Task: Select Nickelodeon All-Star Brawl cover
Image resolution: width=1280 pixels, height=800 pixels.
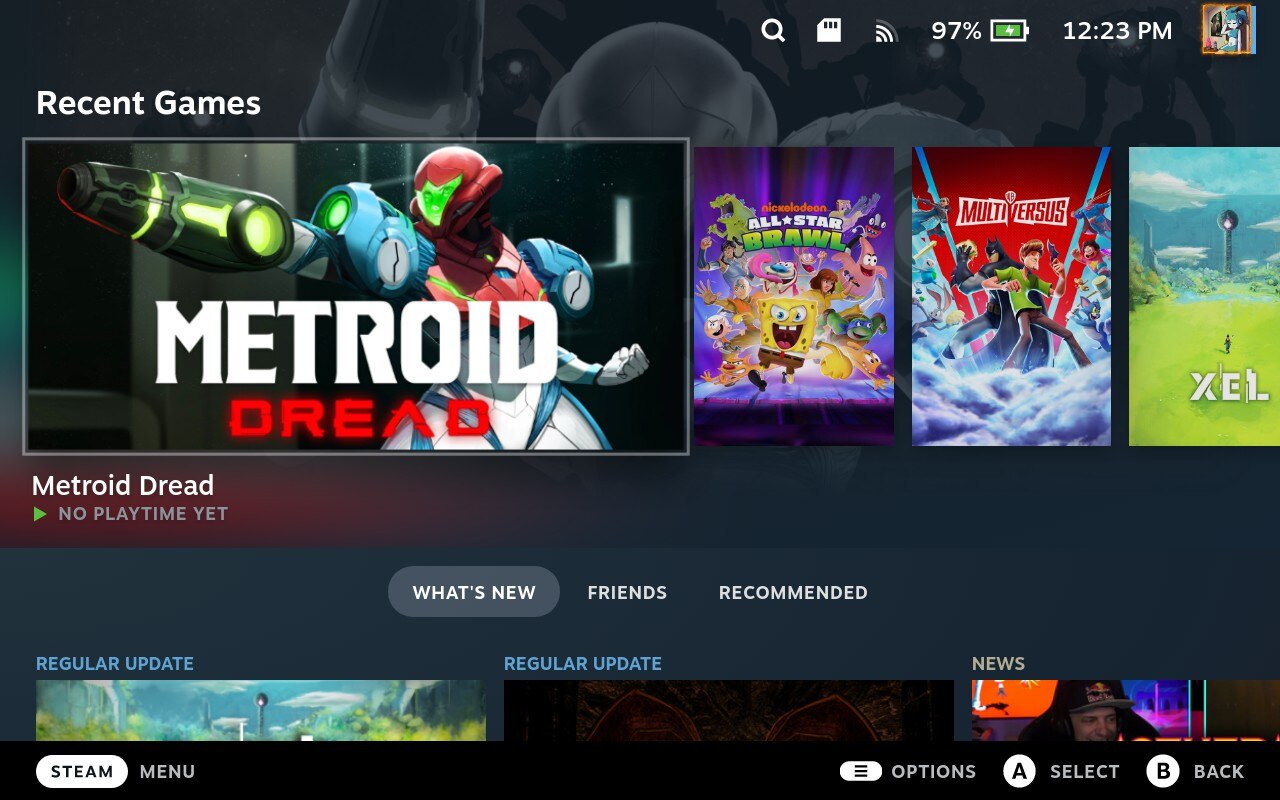Action: point(794,296)
